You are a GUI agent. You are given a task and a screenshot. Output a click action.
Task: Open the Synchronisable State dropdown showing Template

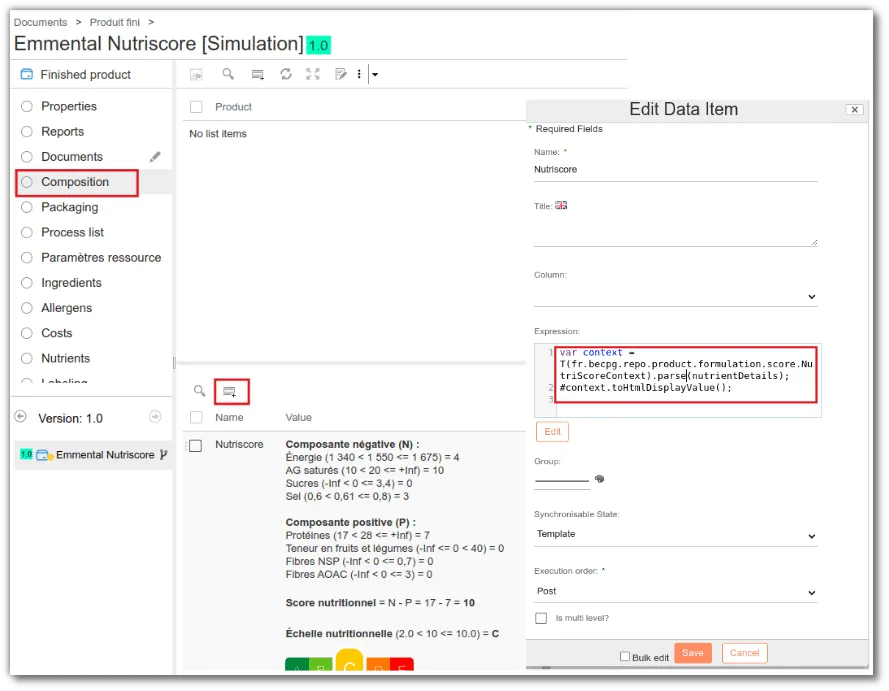coord(675,535)
